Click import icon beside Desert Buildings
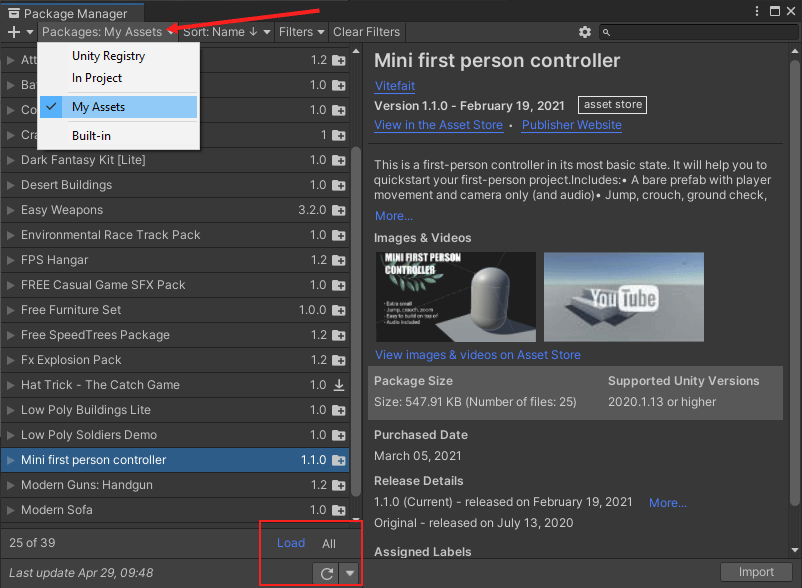This screenshot has height=588, width=802. point(339,185)
